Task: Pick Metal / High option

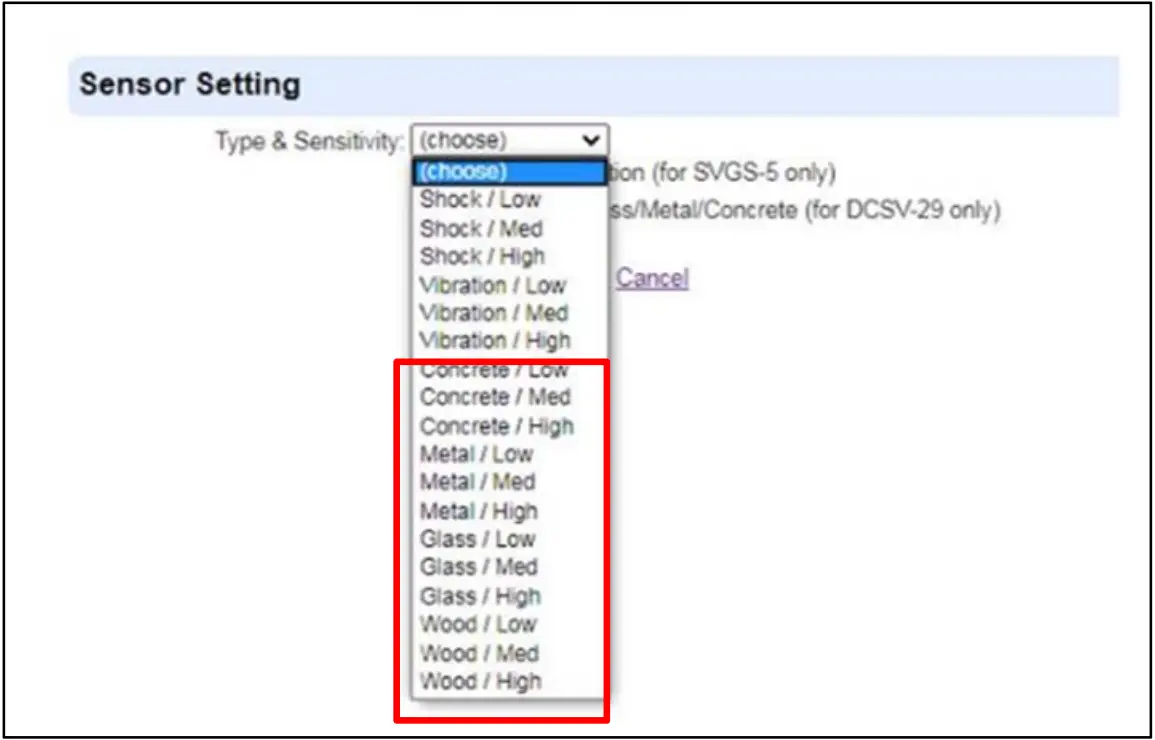Action: tap(478, 511)
